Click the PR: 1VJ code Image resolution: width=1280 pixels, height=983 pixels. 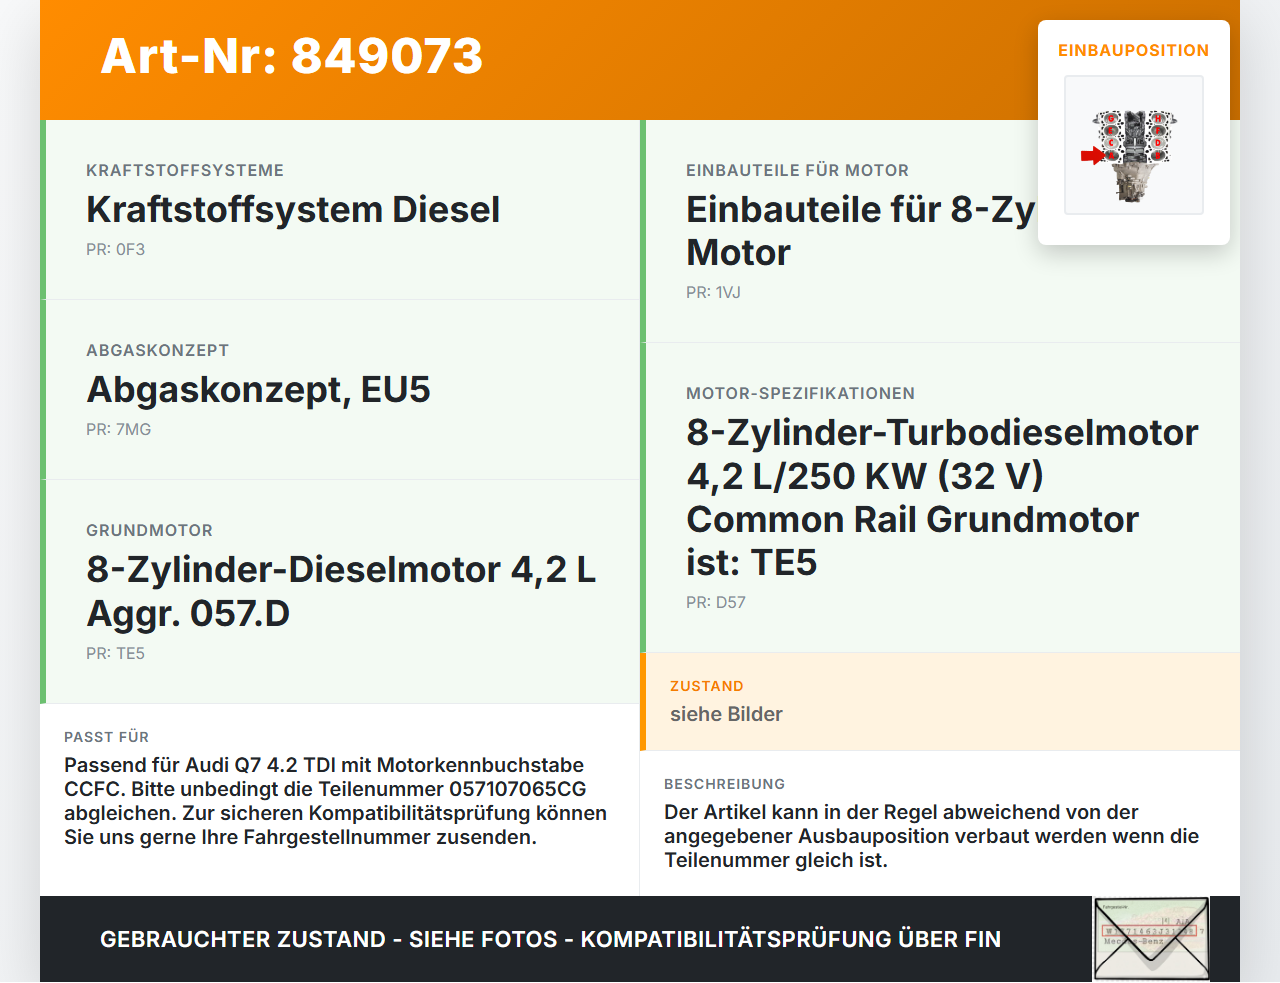tap(714, 293)
